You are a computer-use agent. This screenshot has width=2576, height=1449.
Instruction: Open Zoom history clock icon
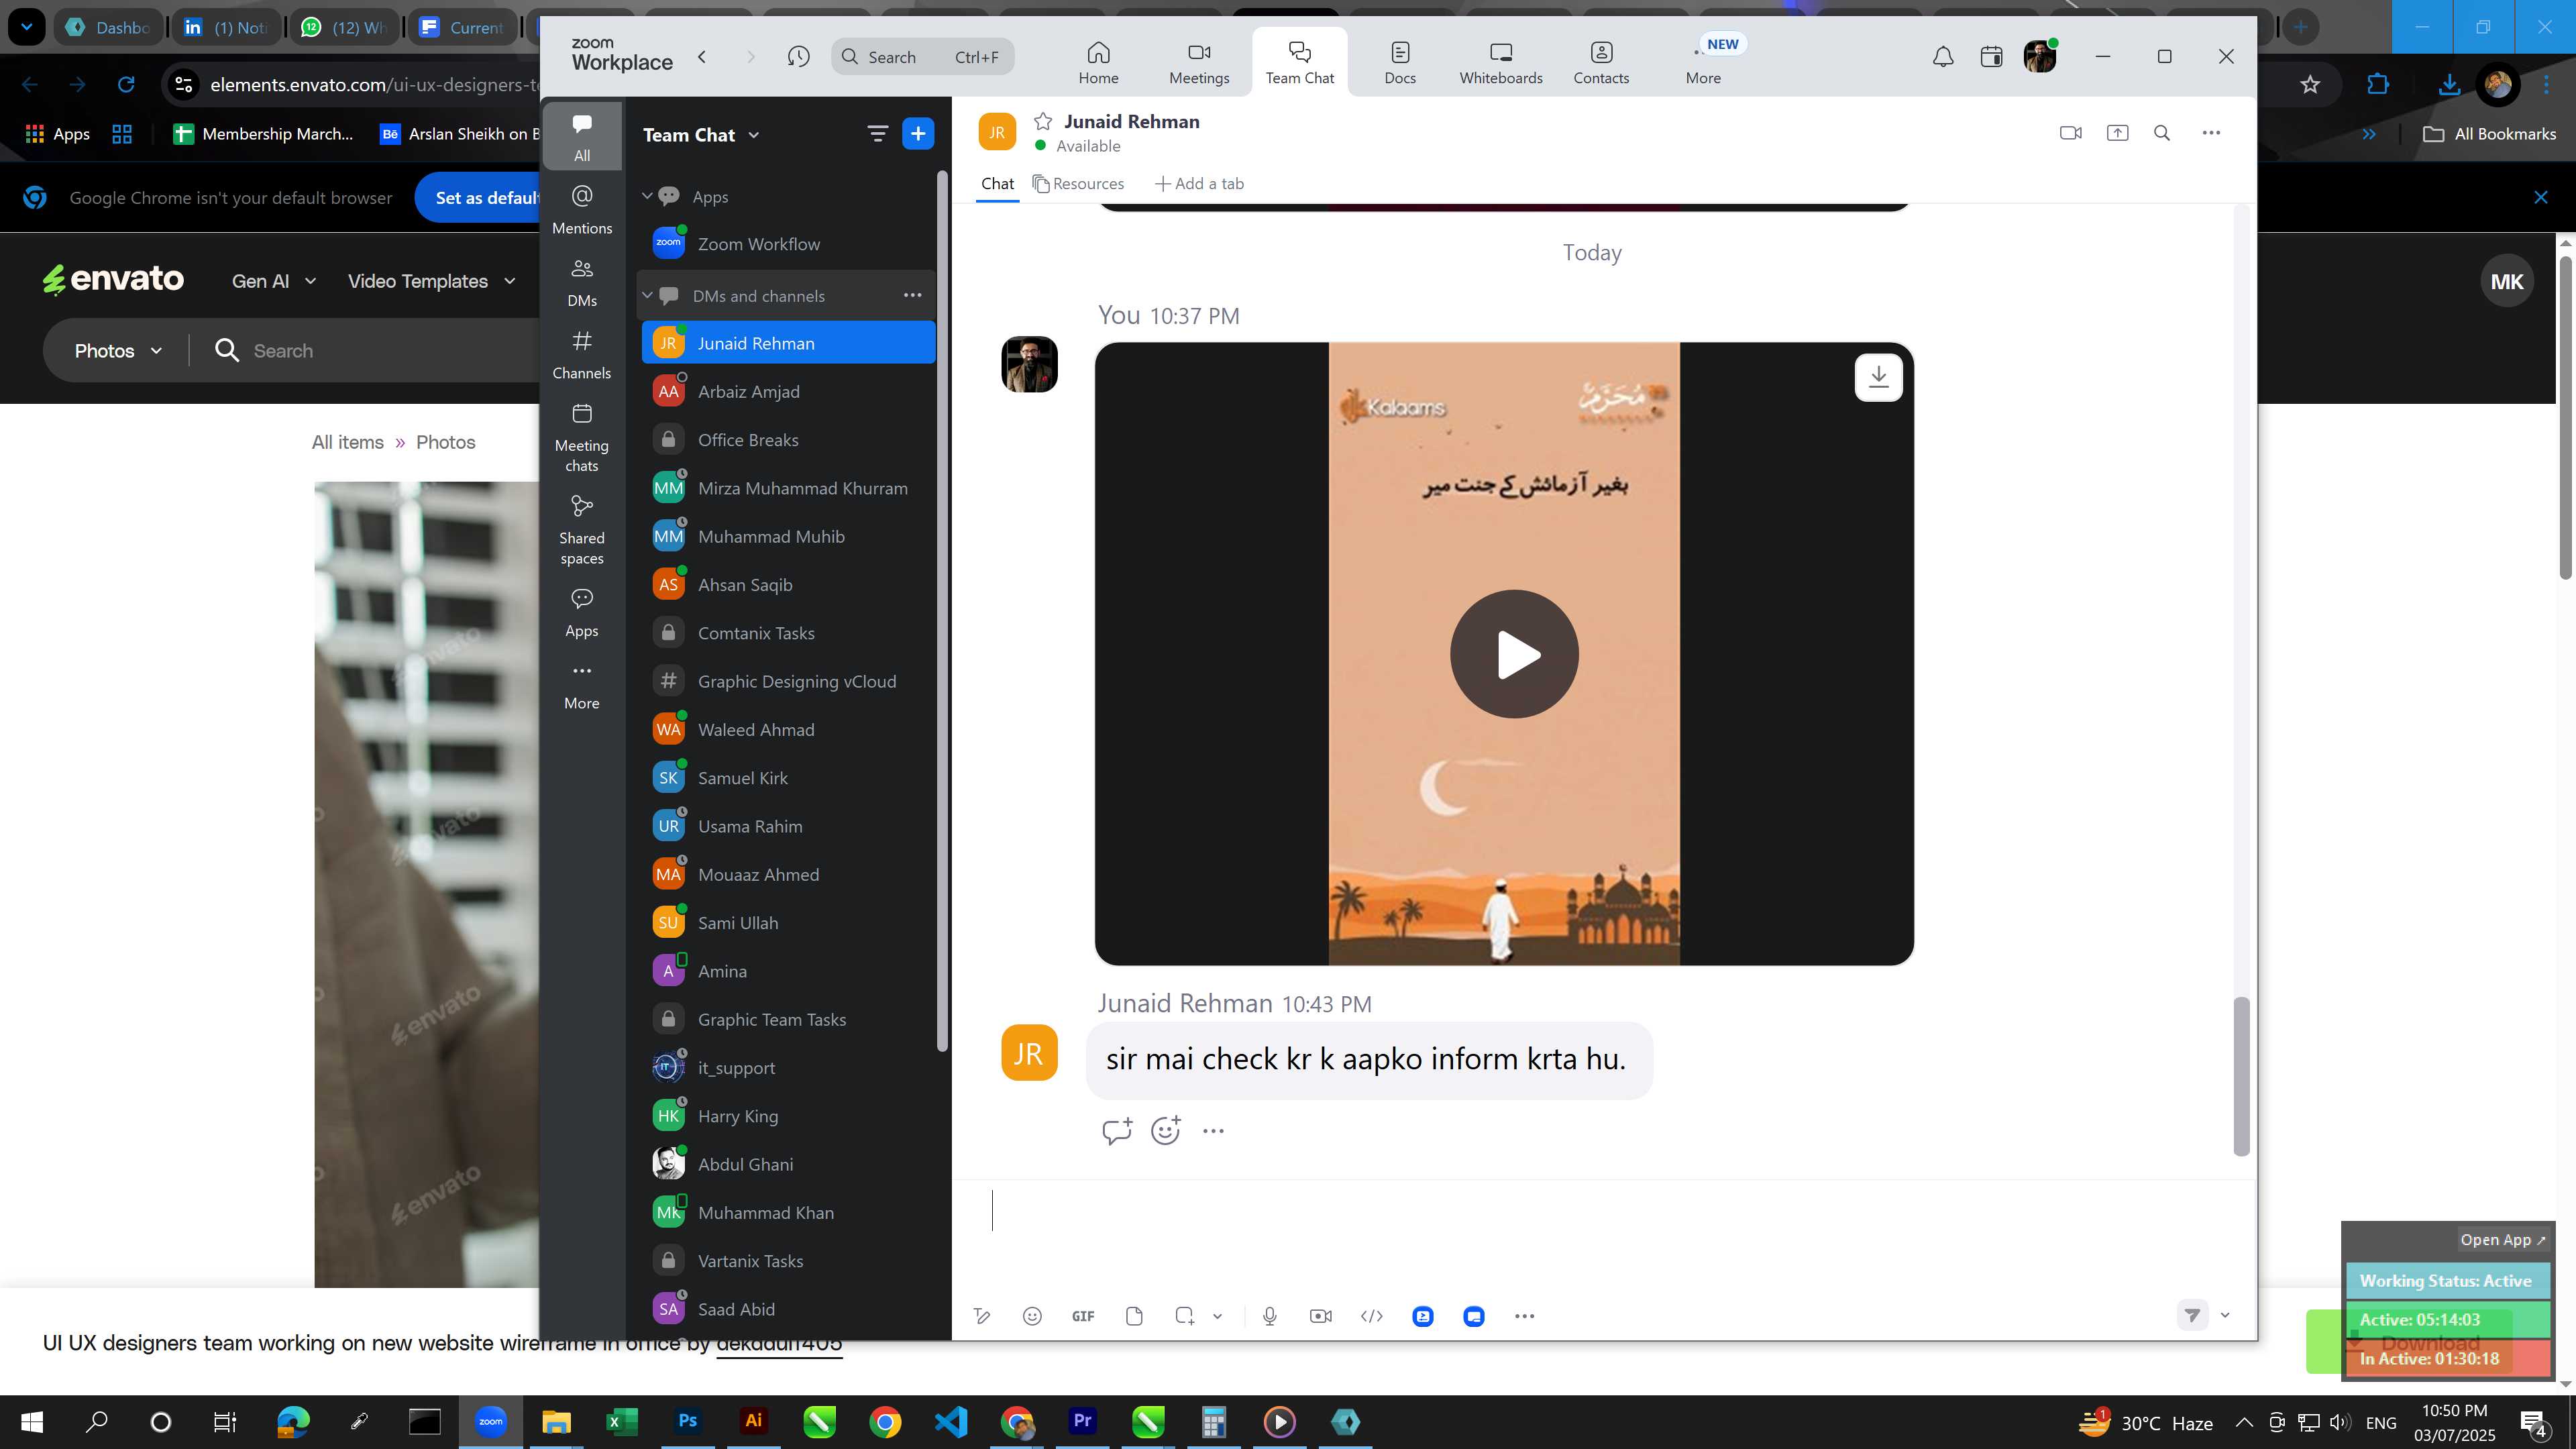click(798, 57)
